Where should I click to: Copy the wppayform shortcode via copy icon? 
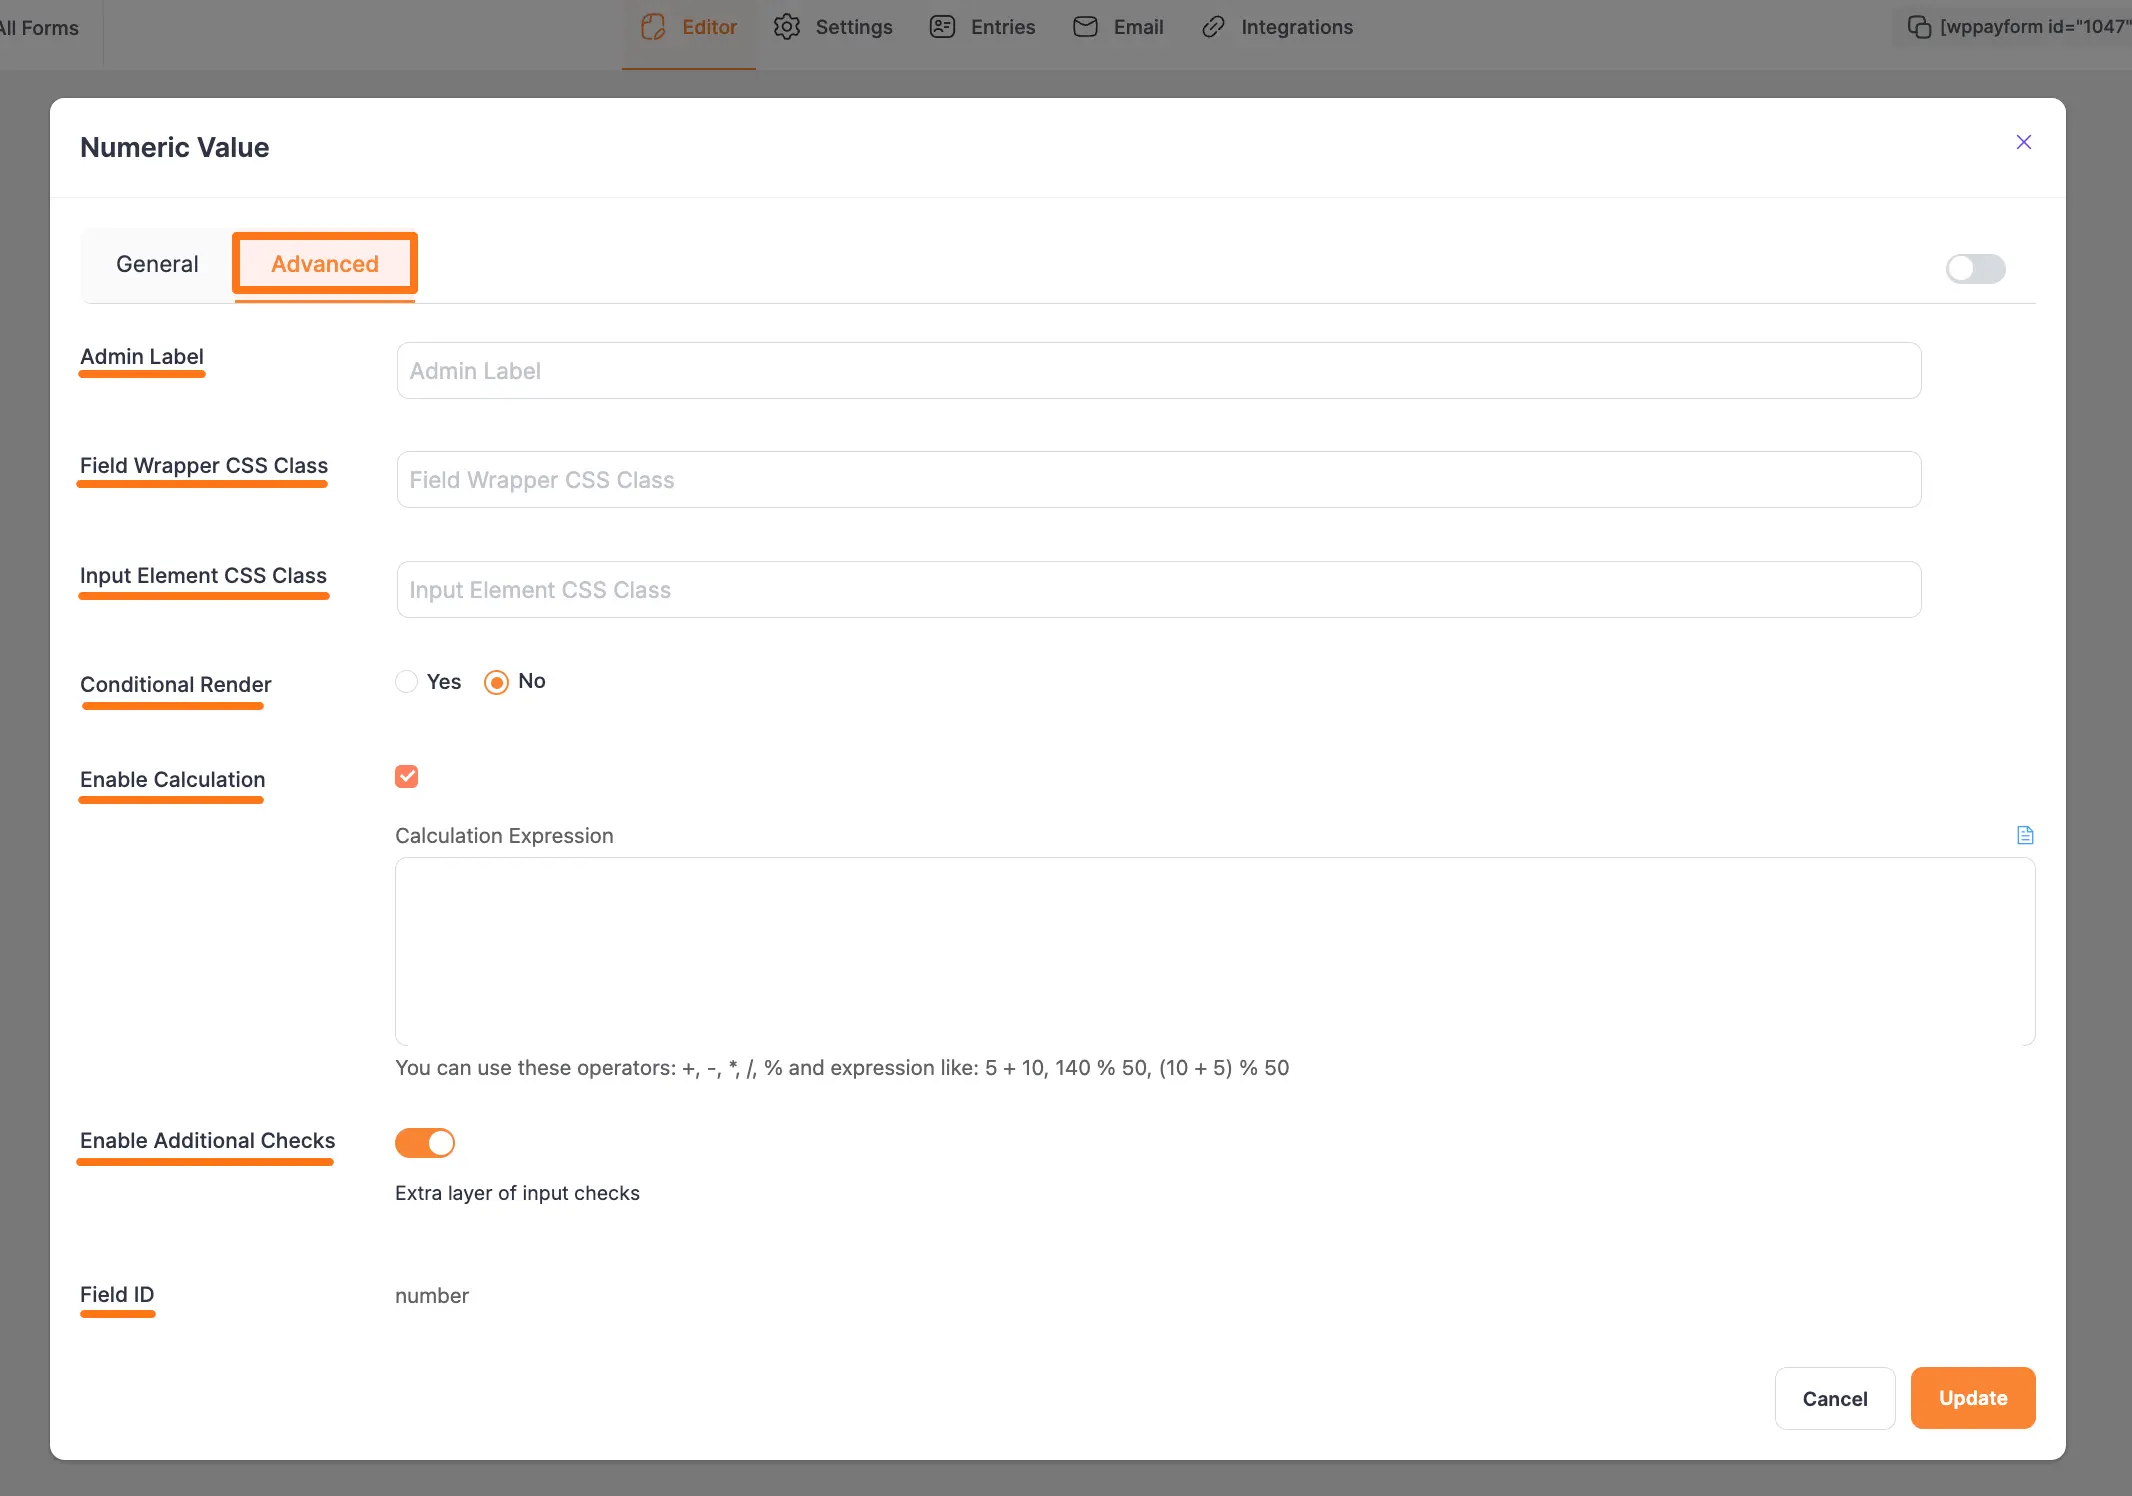click(1918, 27)
